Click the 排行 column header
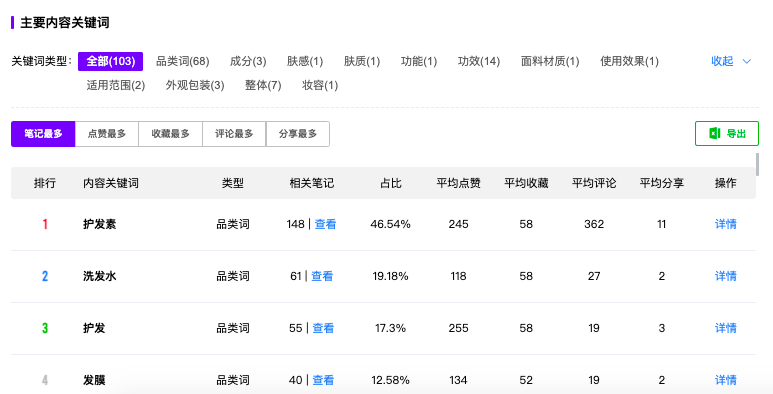 (45, 183)
